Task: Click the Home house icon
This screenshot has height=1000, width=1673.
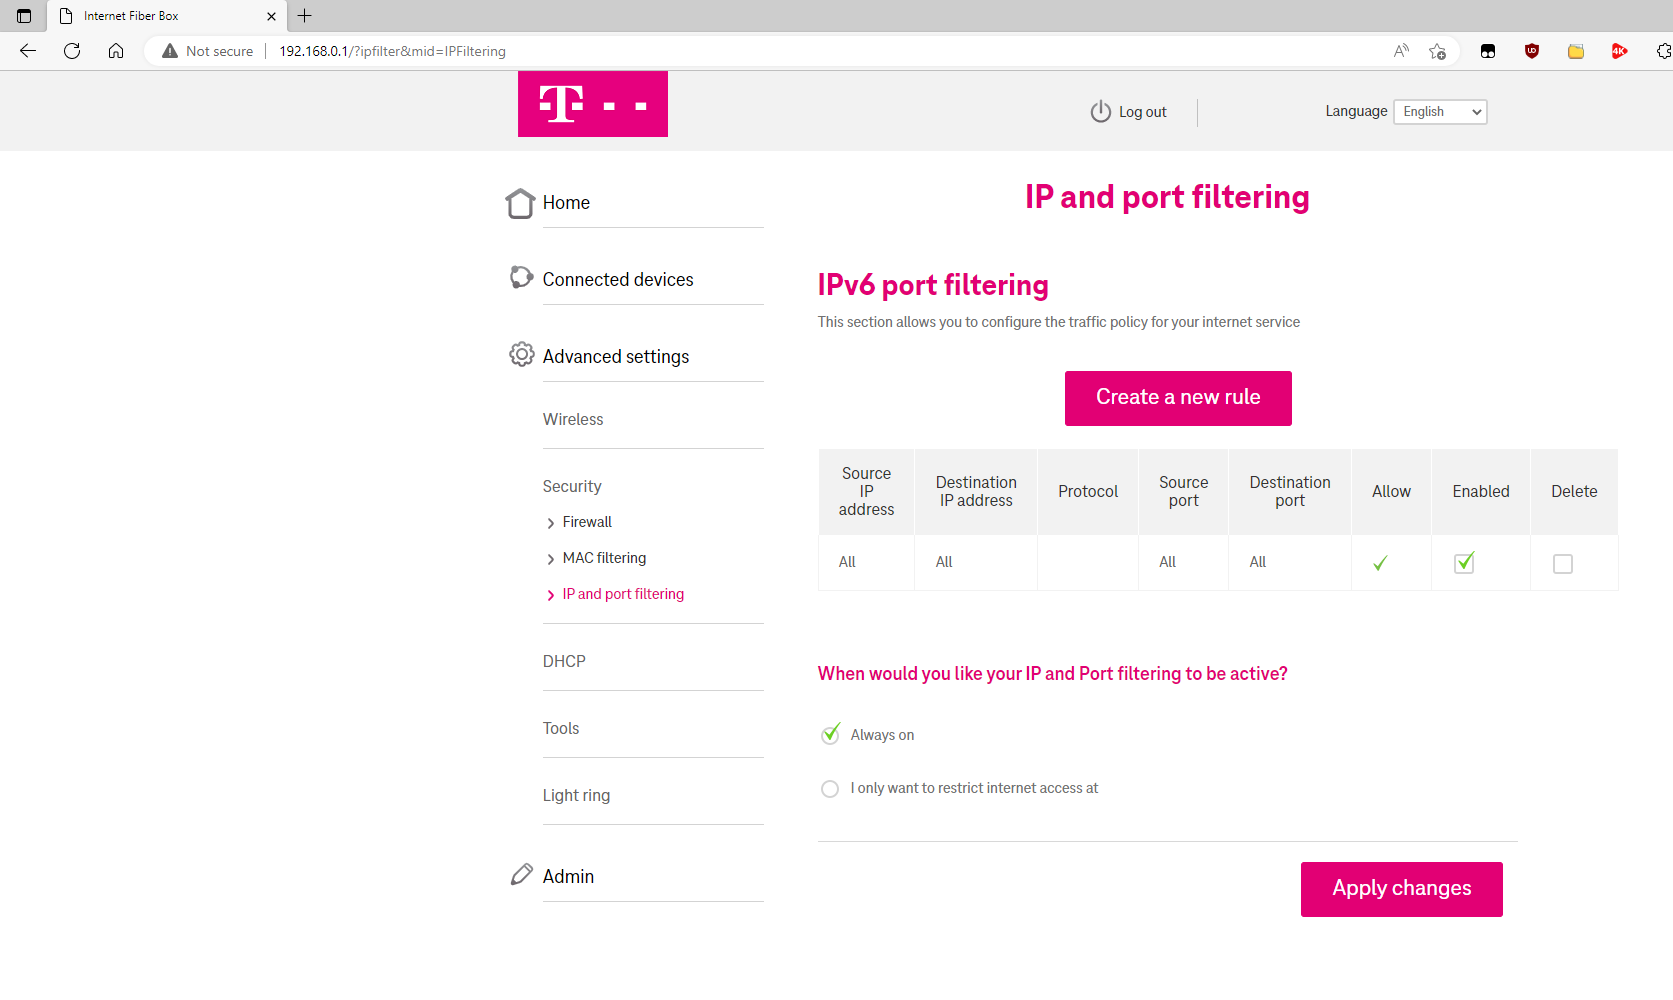Action: (520, 203)
